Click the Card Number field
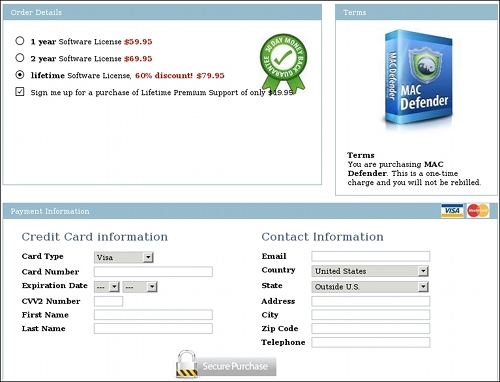 153,271
